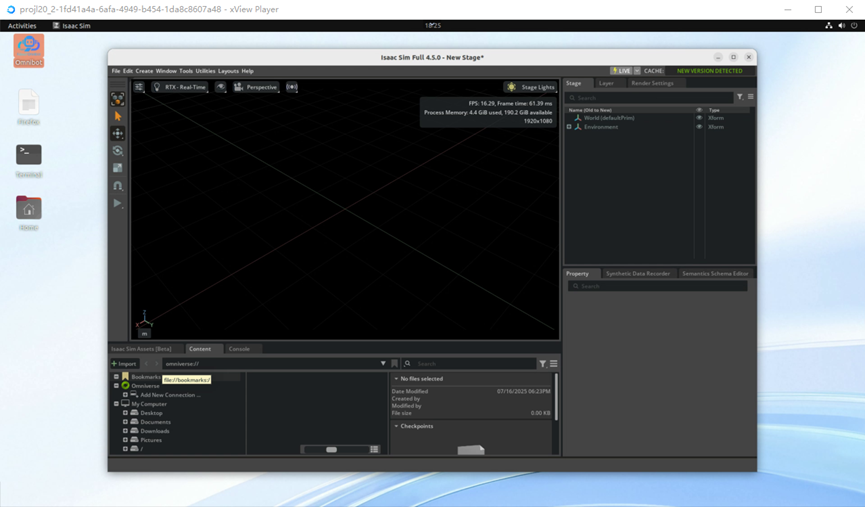
Task: Click the Stage panel search field
Action: [649, 98]
